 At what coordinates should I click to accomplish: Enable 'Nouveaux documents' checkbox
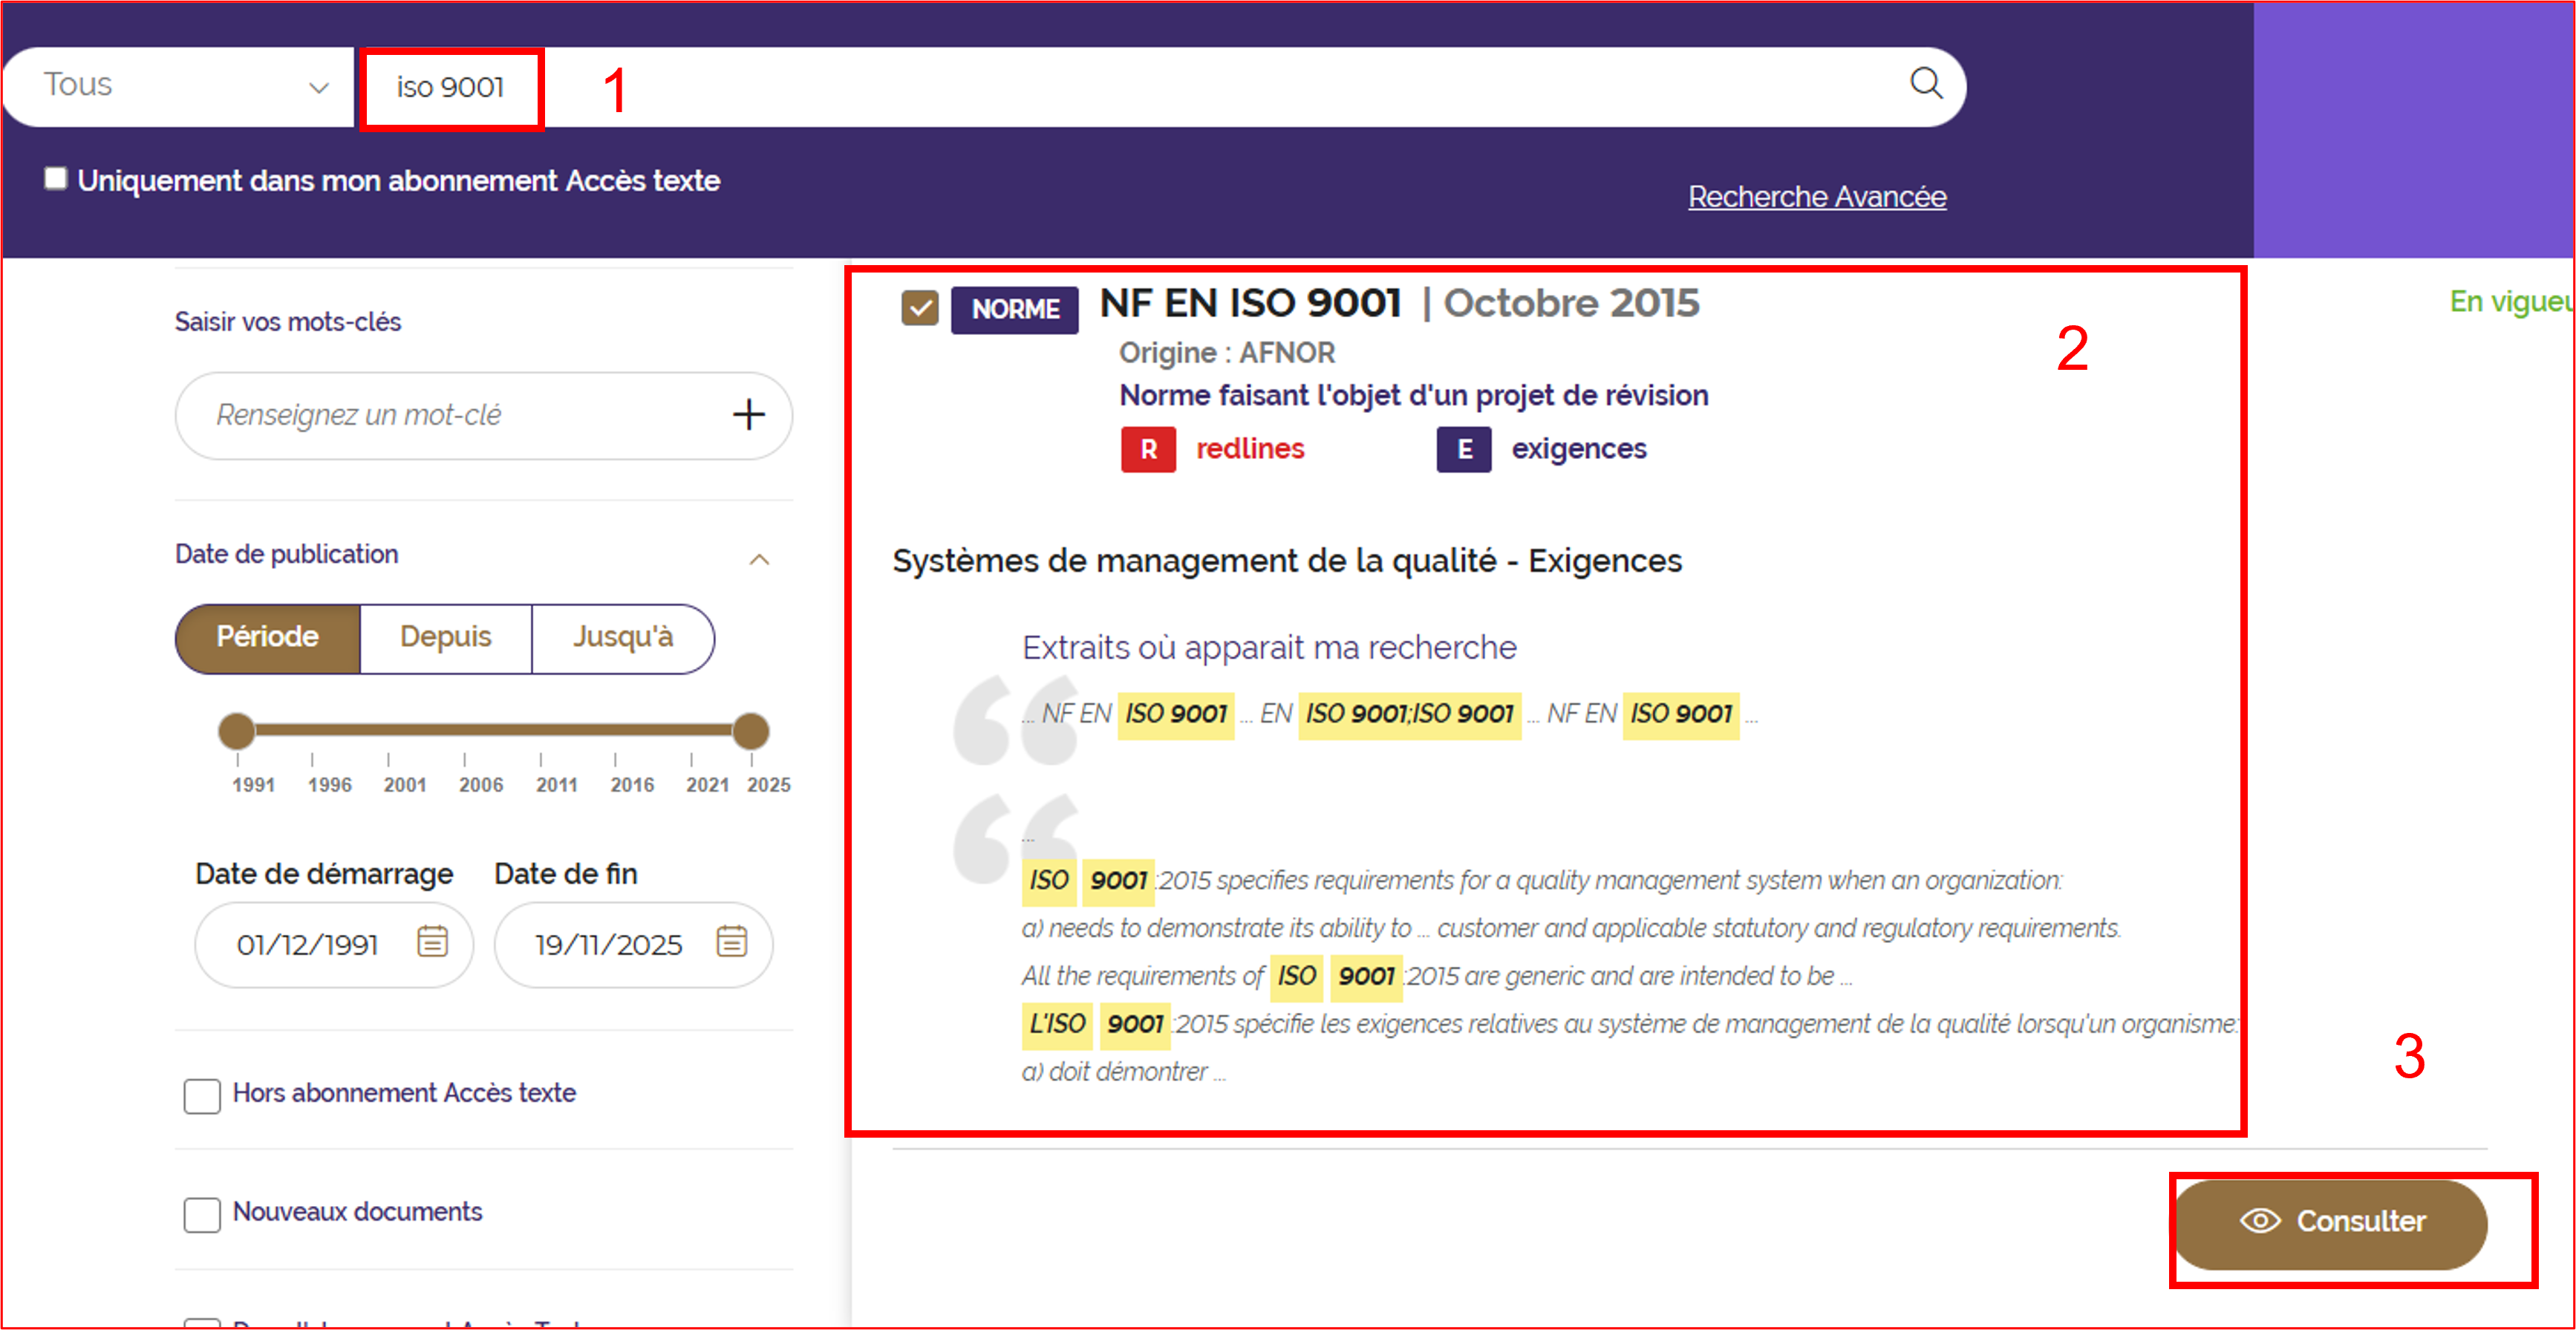(202, 1215)
